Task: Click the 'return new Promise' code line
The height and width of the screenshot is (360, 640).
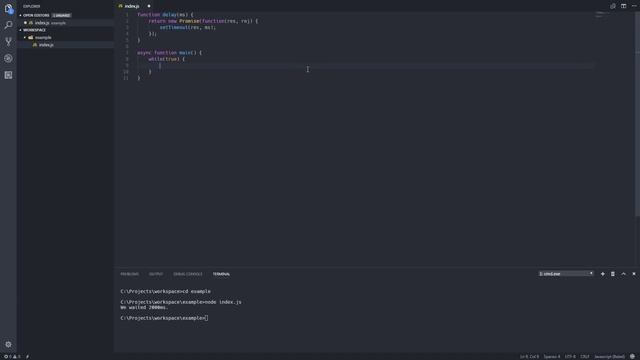Action: [203, 21]
